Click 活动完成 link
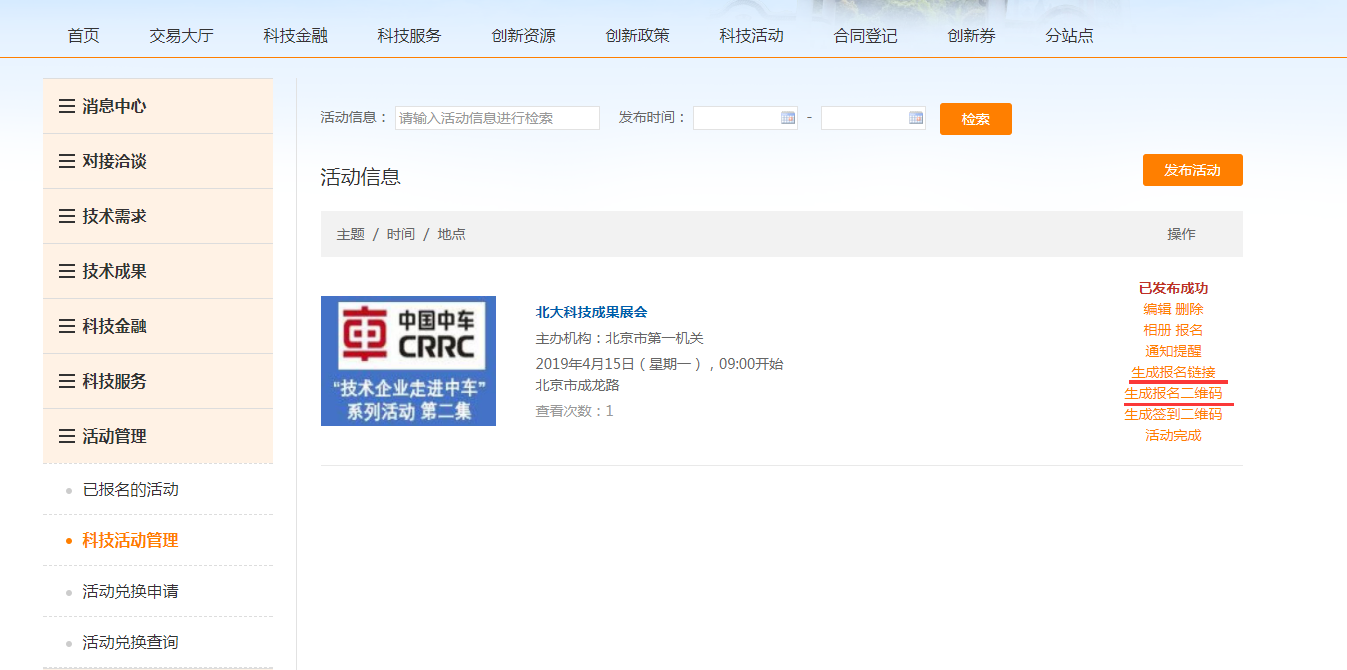This screenshot has width=1347, height=670. point(1173,435)
